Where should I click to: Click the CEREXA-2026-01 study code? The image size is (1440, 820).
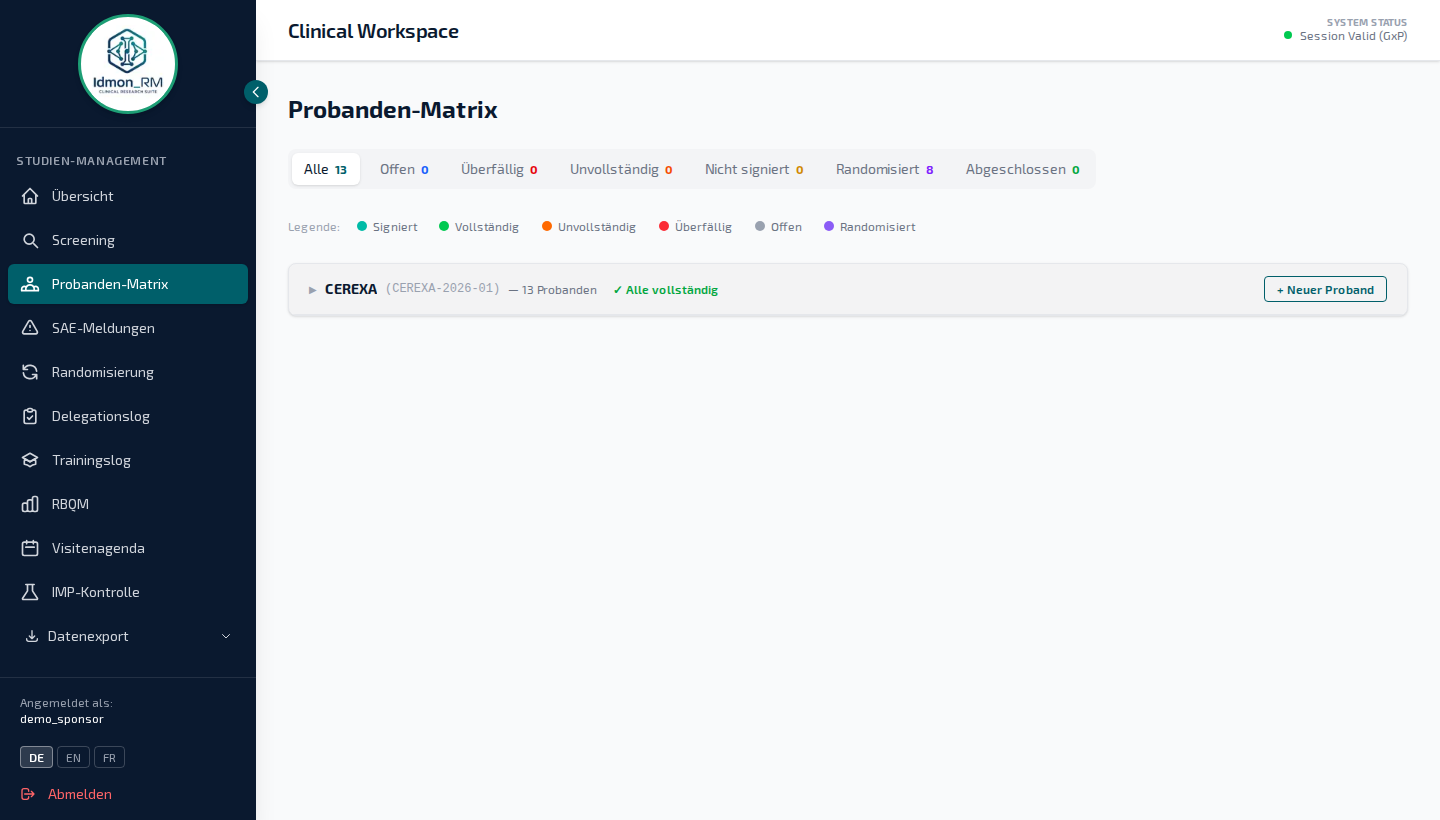coord(443,289)
